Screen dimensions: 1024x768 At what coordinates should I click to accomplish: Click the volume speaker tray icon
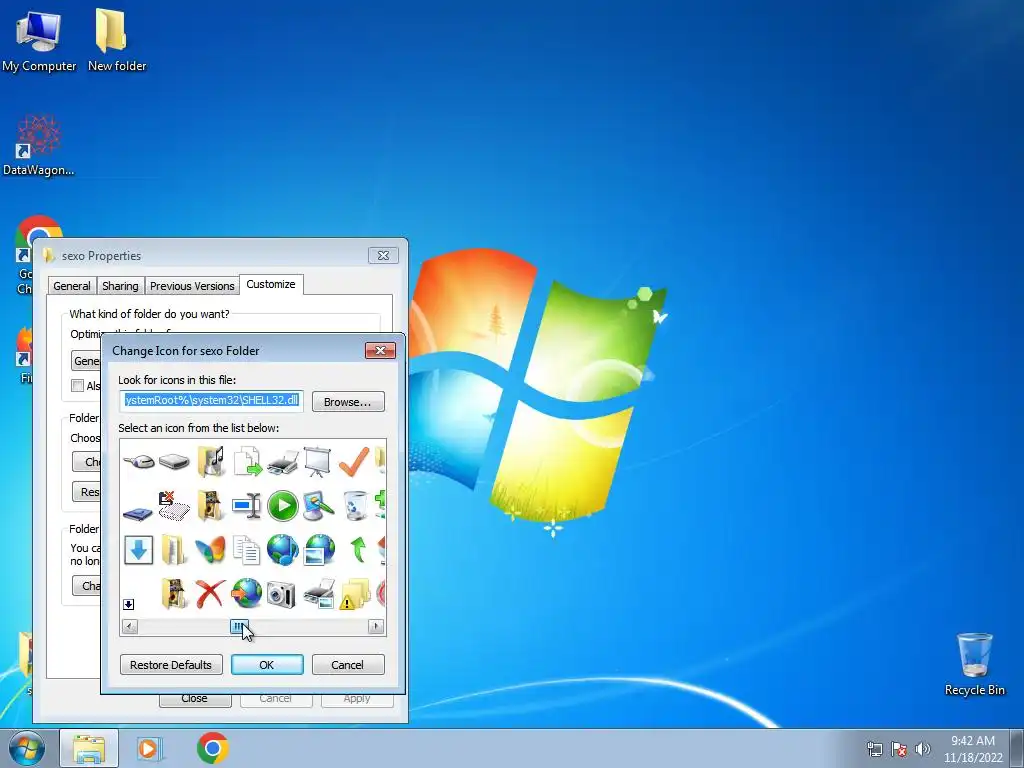(x=922, y=749)
